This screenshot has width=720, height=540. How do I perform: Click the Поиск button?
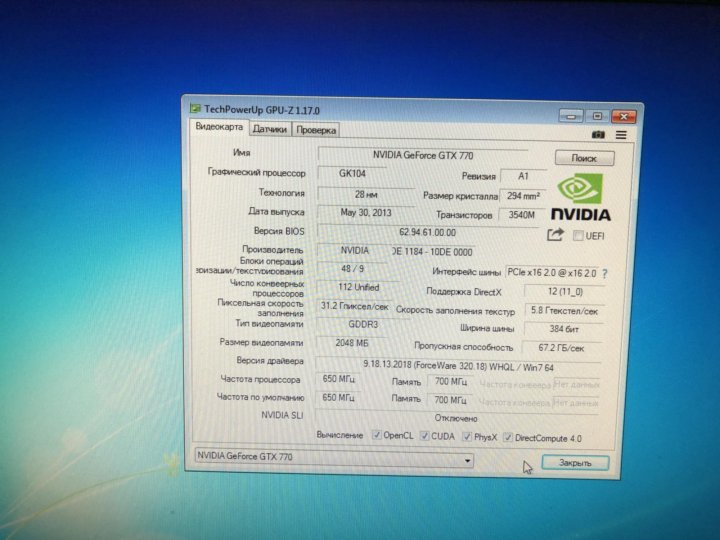[x=584, y=158]
